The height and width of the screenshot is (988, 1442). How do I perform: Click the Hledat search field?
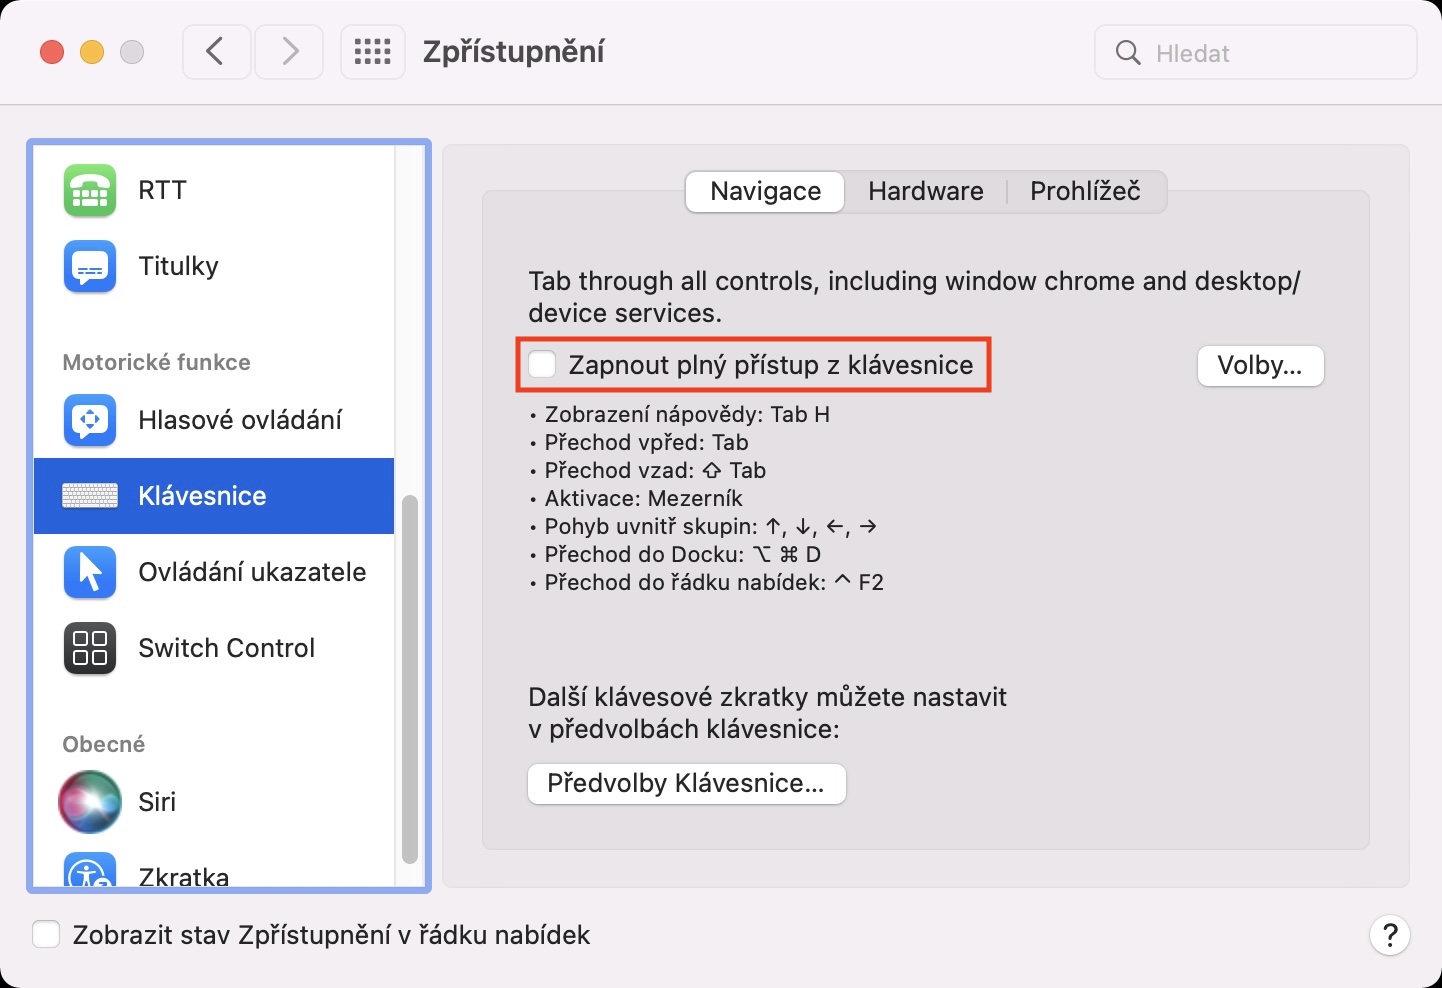[1270, 53]
